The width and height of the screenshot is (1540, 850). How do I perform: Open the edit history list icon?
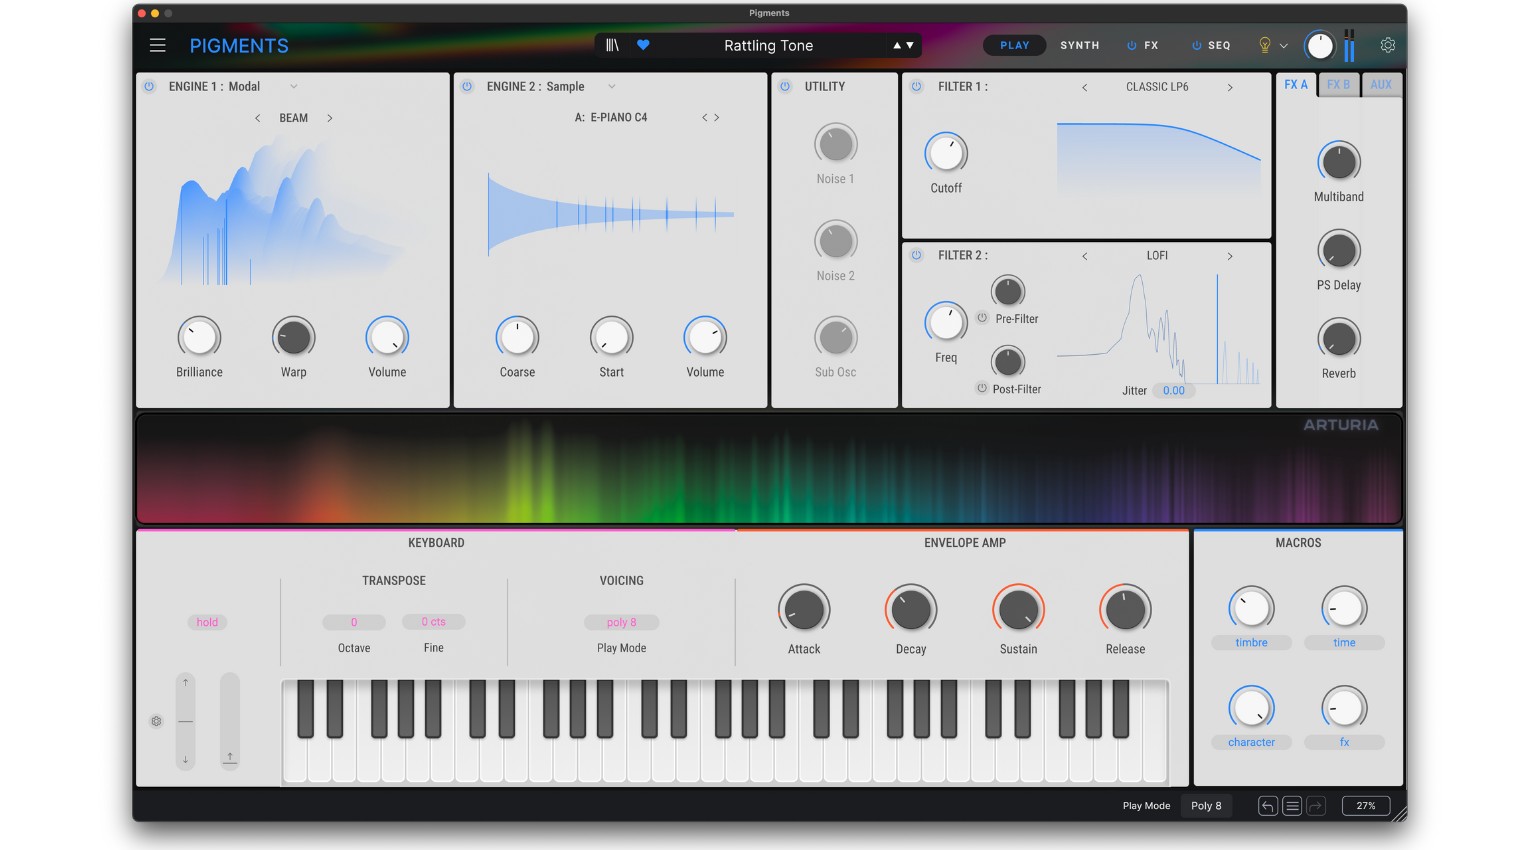coord(1292,806)
